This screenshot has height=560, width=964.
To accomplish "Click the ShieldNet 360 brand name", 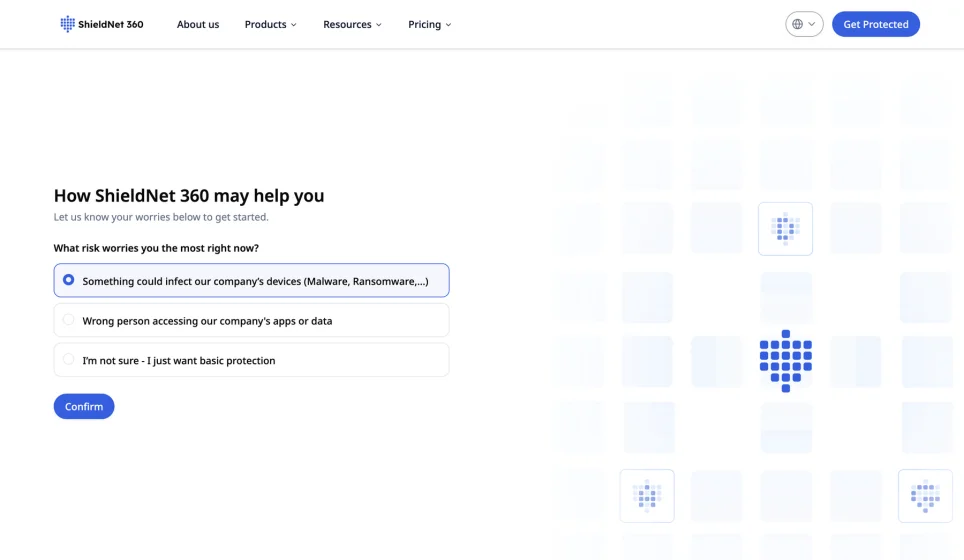I will pos(111,25).
